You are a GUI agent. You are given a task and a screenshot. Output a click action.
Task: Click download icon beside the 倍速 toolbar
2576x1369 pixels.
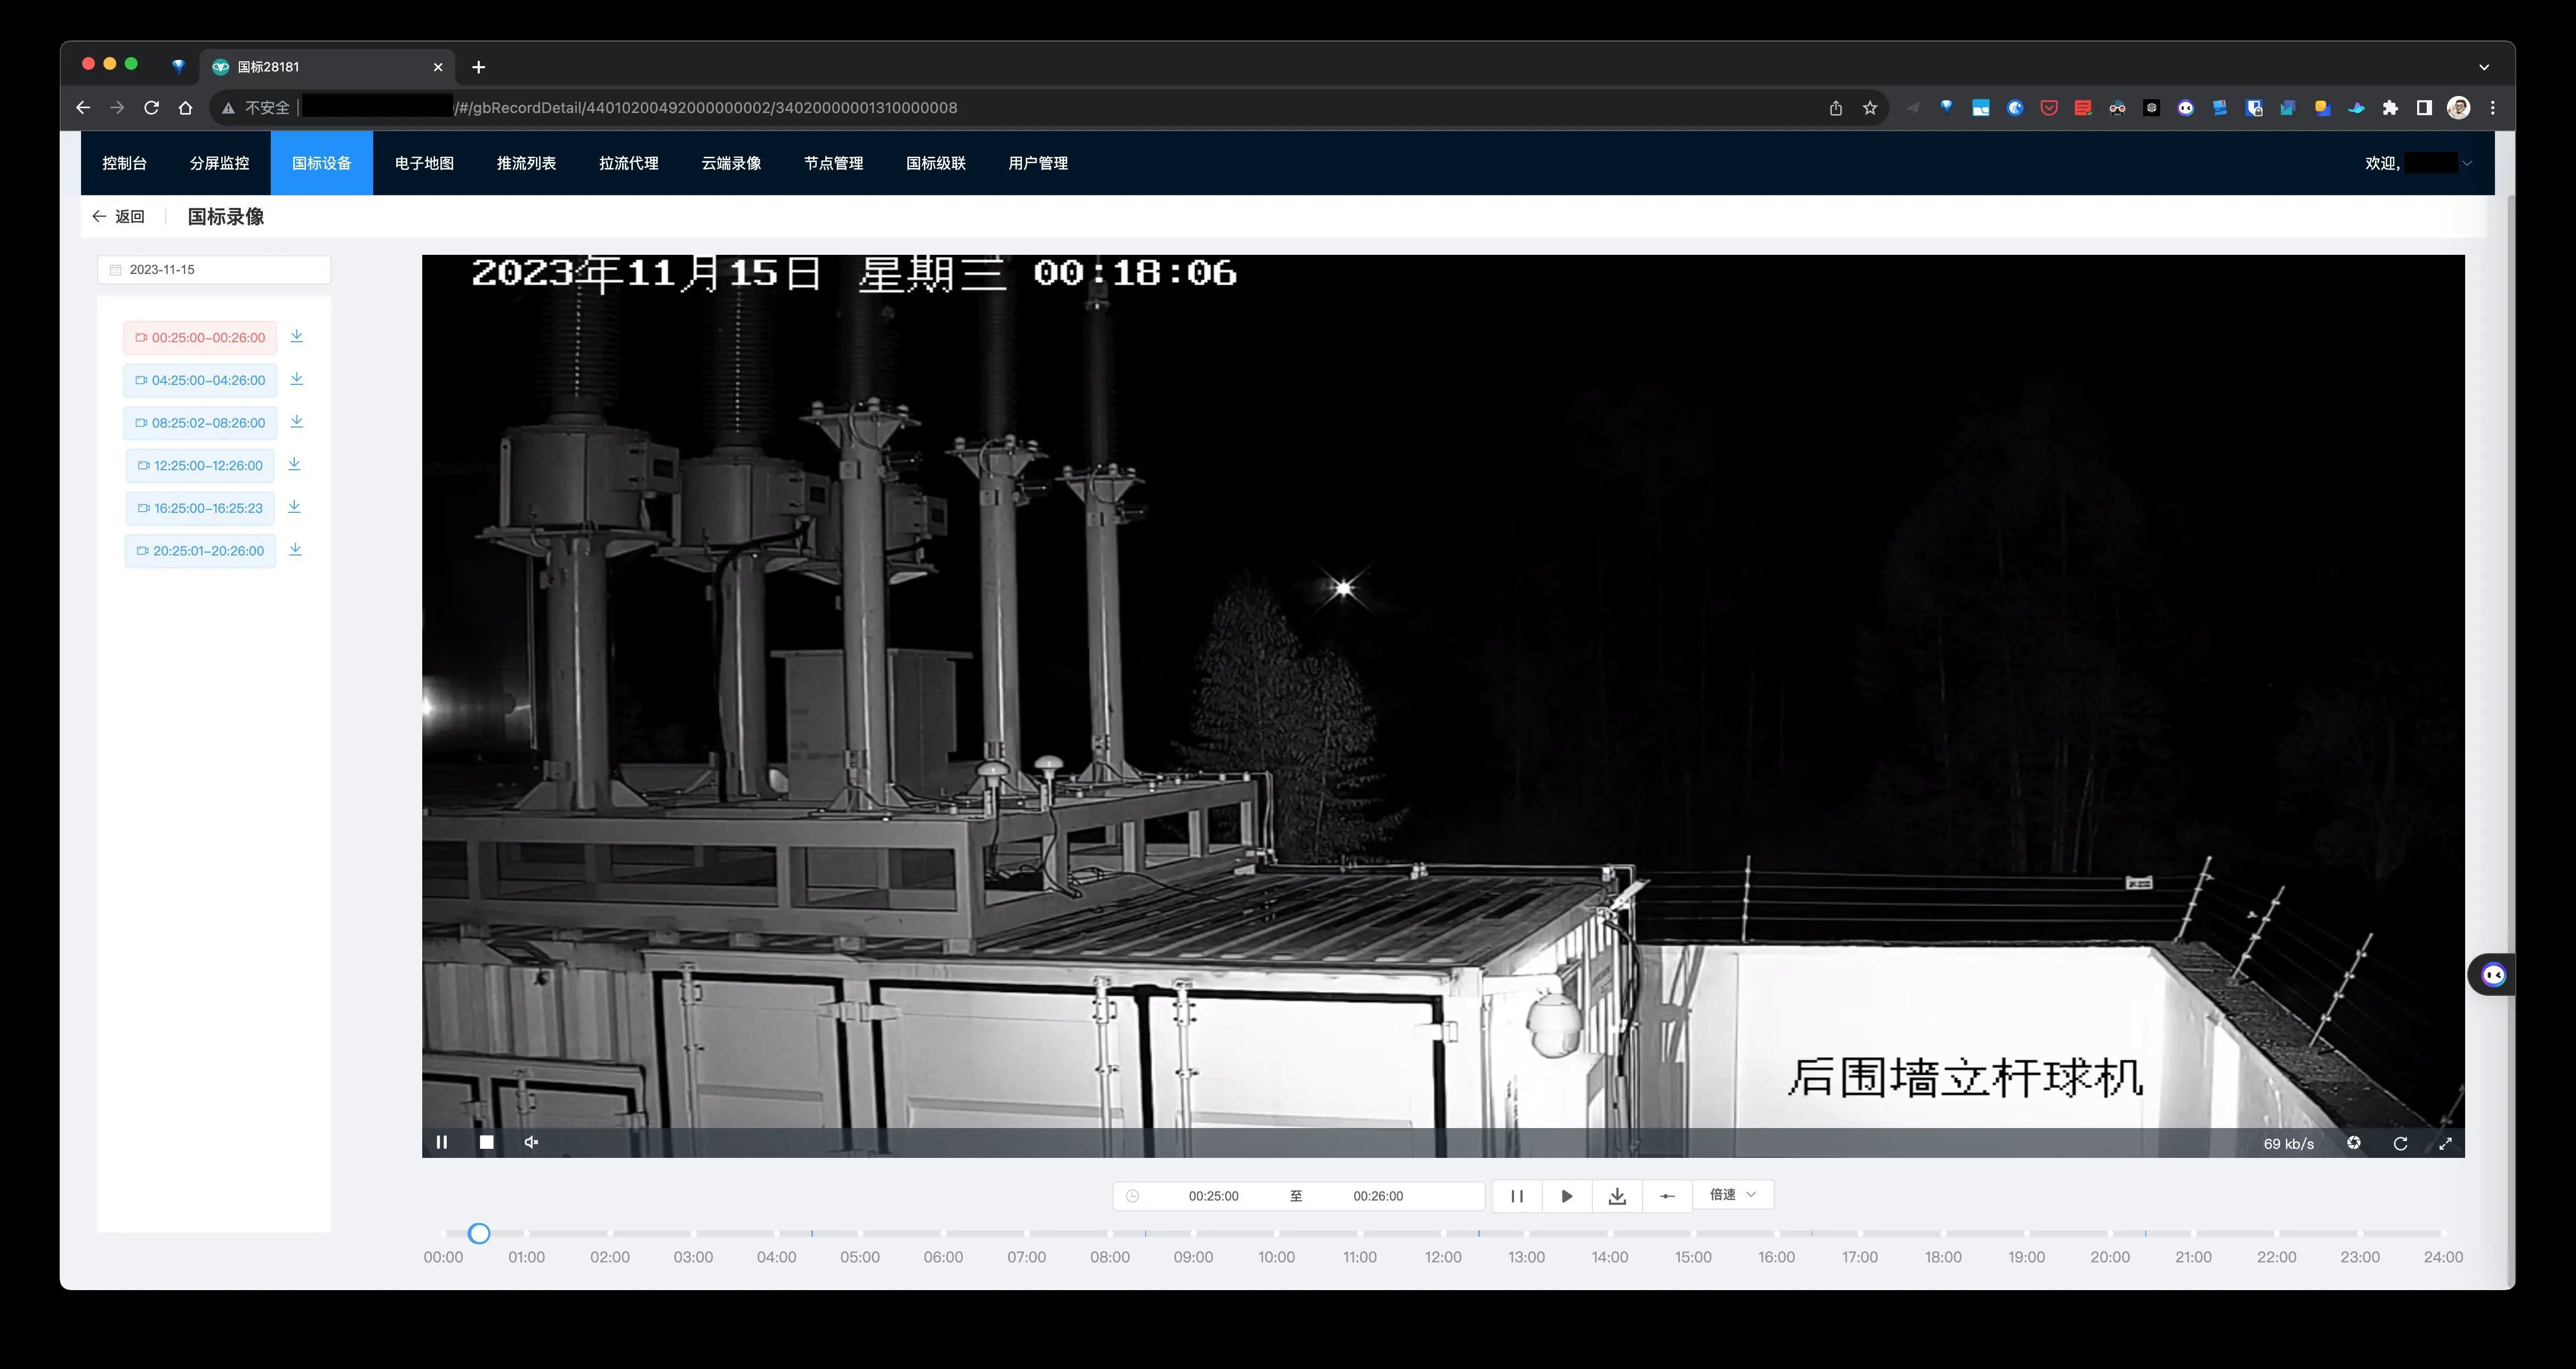[x=1617, y=1196]
